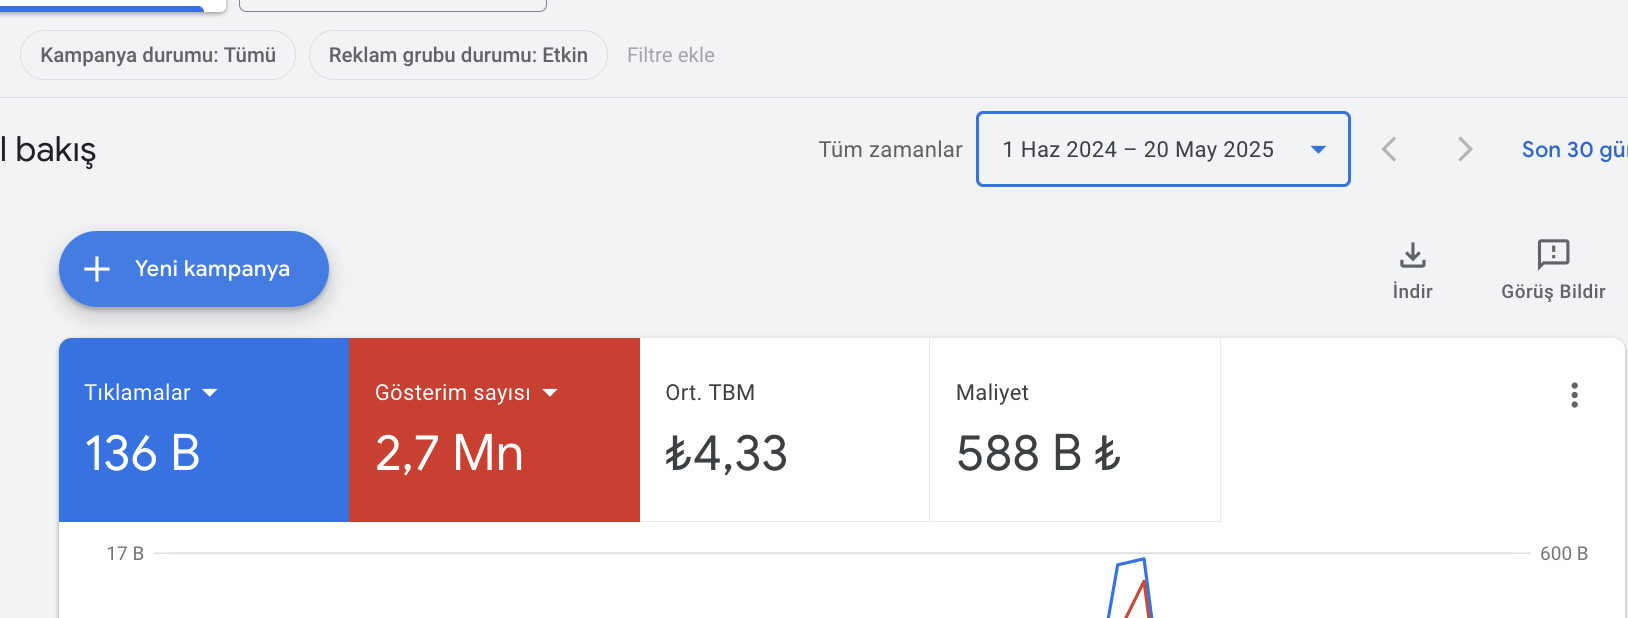Screen dimensions: 1628x618
Task: Click the plus icon on Yeni kampanya
Action: click(97, 269)
